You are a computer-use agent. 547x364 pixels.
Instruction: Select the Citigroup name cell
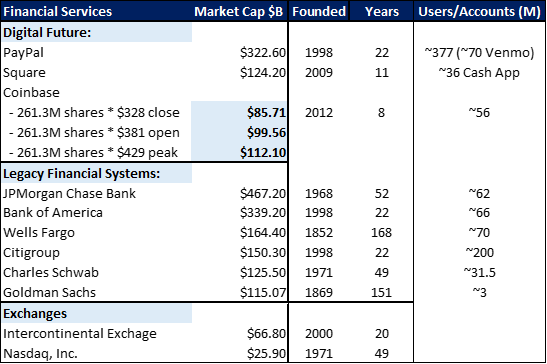[x=31, y=252]
